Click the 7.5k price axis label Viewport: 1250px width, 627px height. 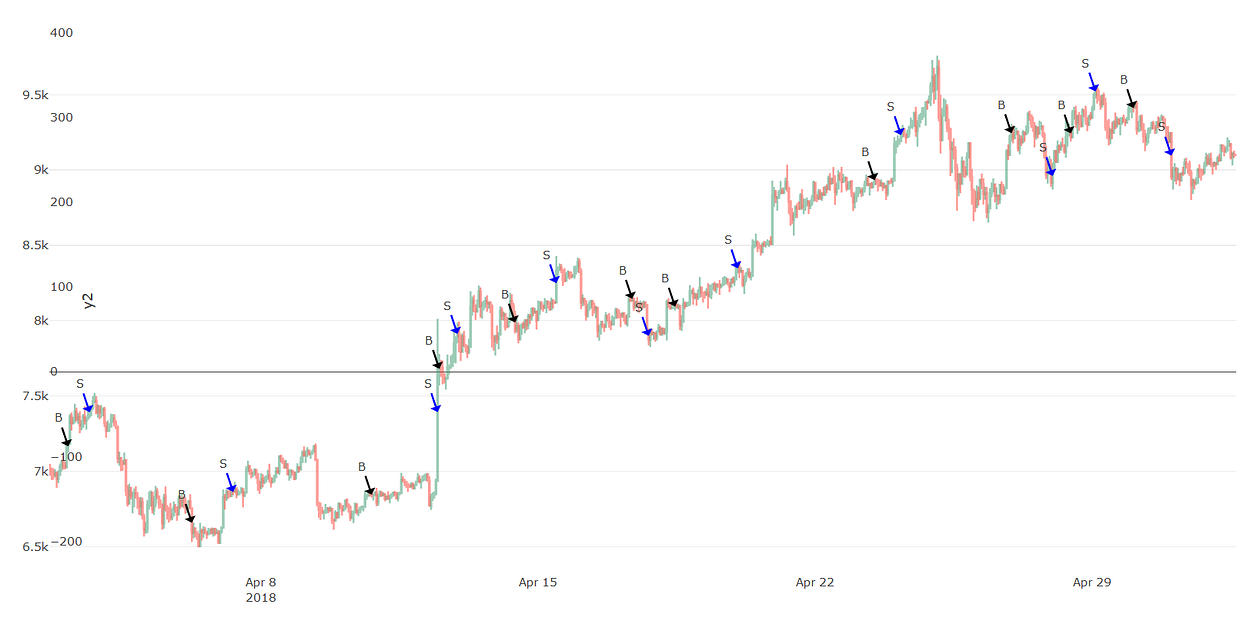tap(35, 397)
